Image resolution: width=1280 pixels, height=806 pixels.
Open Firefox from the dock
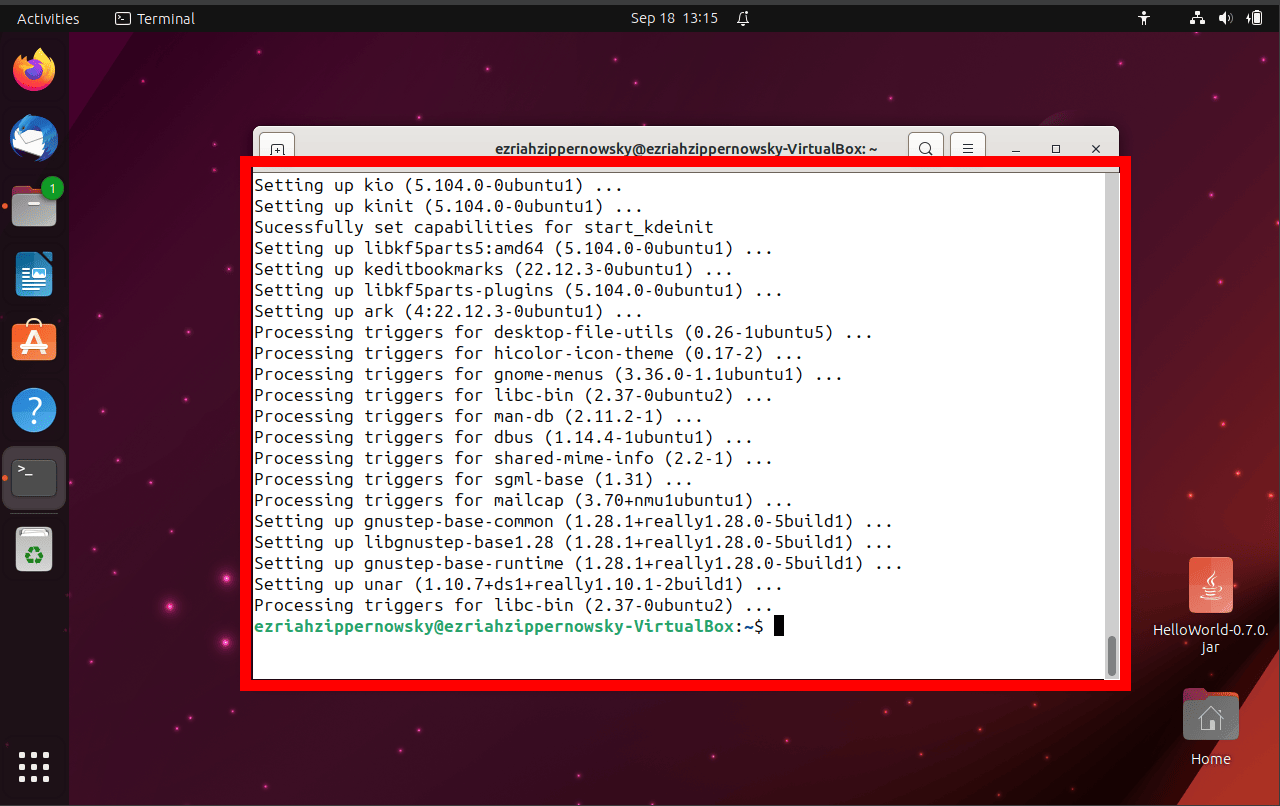click(x=34, y=70)
